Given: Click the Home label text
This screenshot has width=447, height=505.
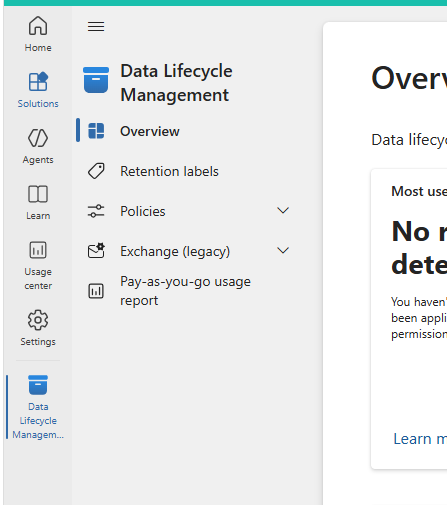Looking at the screenshot, I should click(38, 48).
